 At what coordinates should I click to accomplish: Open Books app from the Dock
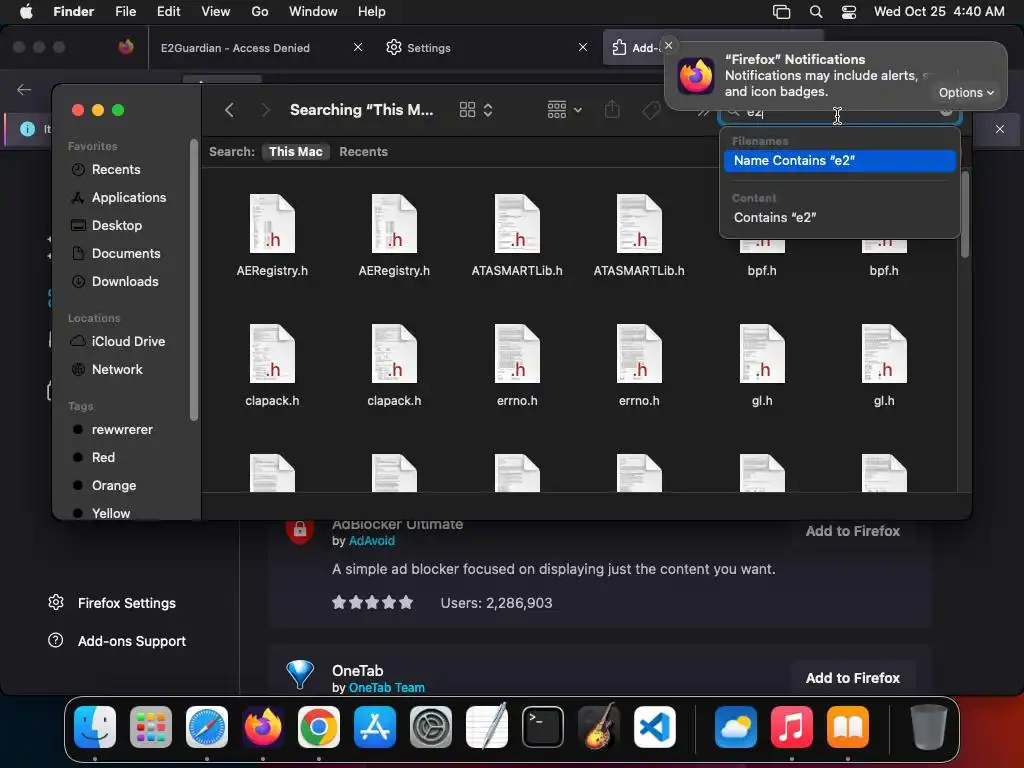[x=848, y=727]
